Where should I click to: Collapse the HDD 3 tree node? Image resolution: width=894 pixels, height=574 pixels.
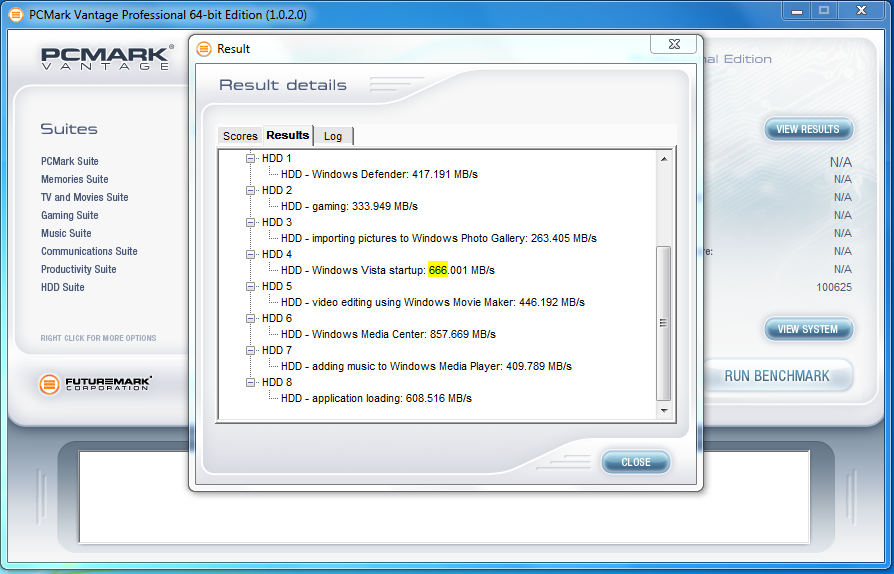tap(250, 222)
